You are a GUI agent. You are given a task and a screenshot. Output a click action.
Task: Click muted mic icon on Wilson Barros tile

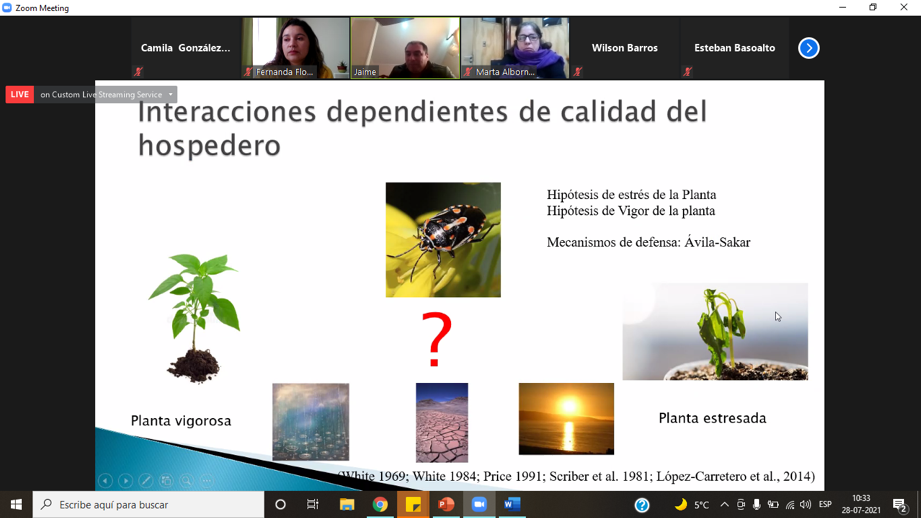577,72
